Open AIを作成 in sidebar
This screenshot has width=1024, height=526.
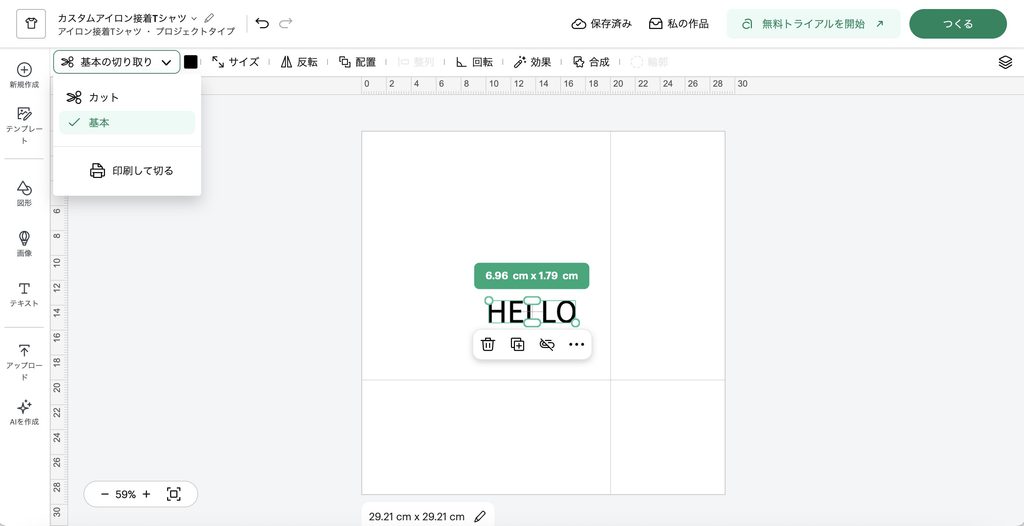(x=24, y=412)
